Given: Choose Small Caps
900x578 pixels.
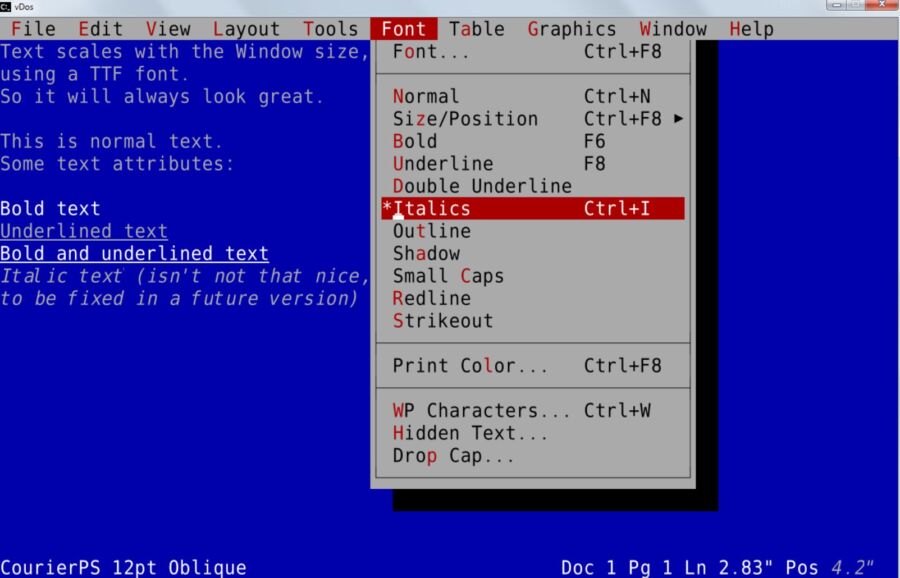Looking at the screenshot, I should coord(533,276).
